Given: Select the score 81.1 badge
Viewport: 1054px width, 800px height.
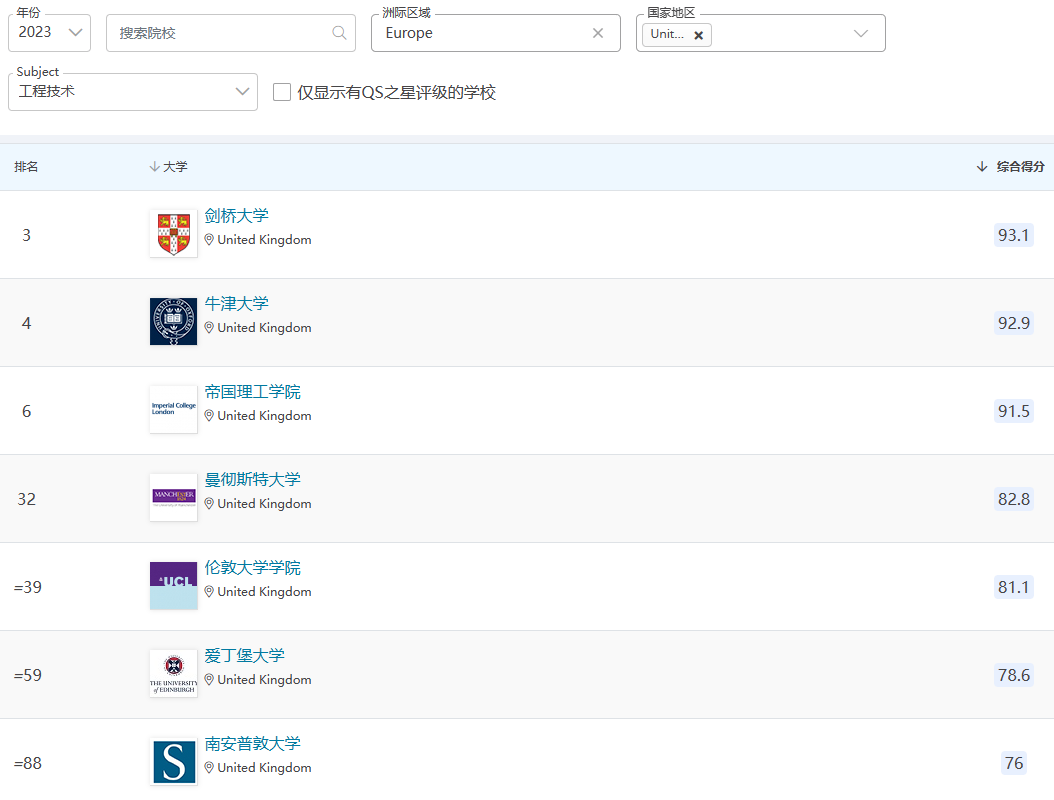Looking at the screenshot, I should click(1014, 588).
